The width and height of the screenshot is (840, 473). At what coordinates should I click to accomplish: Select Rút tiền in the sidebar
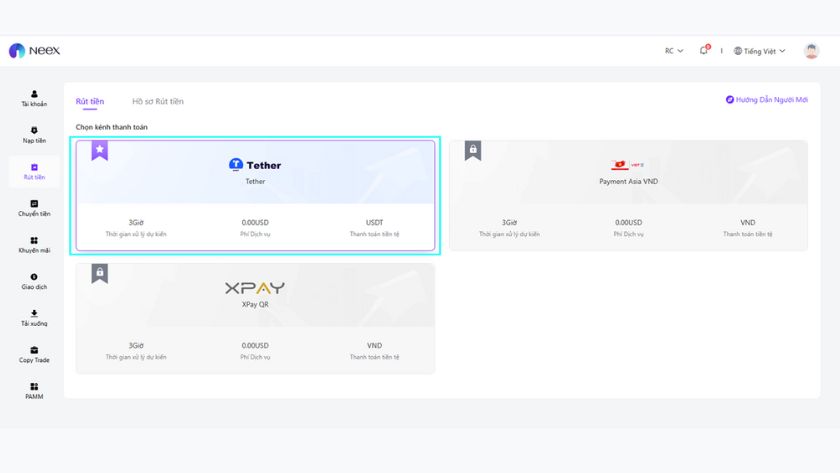click(x=34, y=171)
